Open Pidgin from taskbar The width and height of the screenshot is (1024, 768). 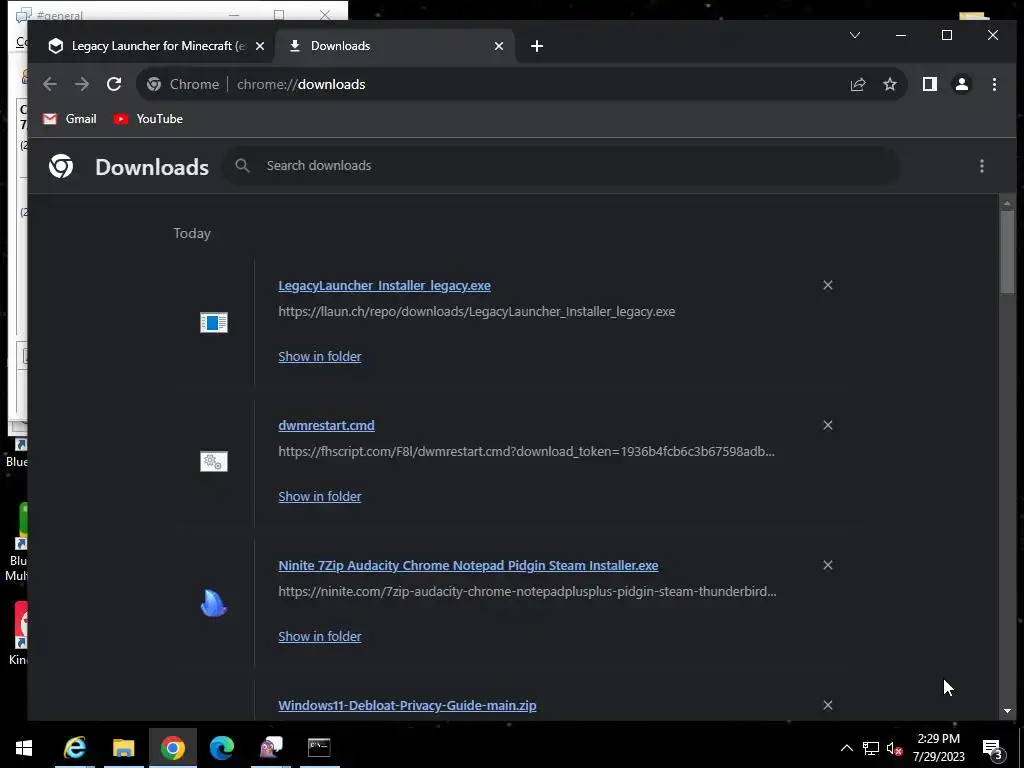tap(270, 748)
